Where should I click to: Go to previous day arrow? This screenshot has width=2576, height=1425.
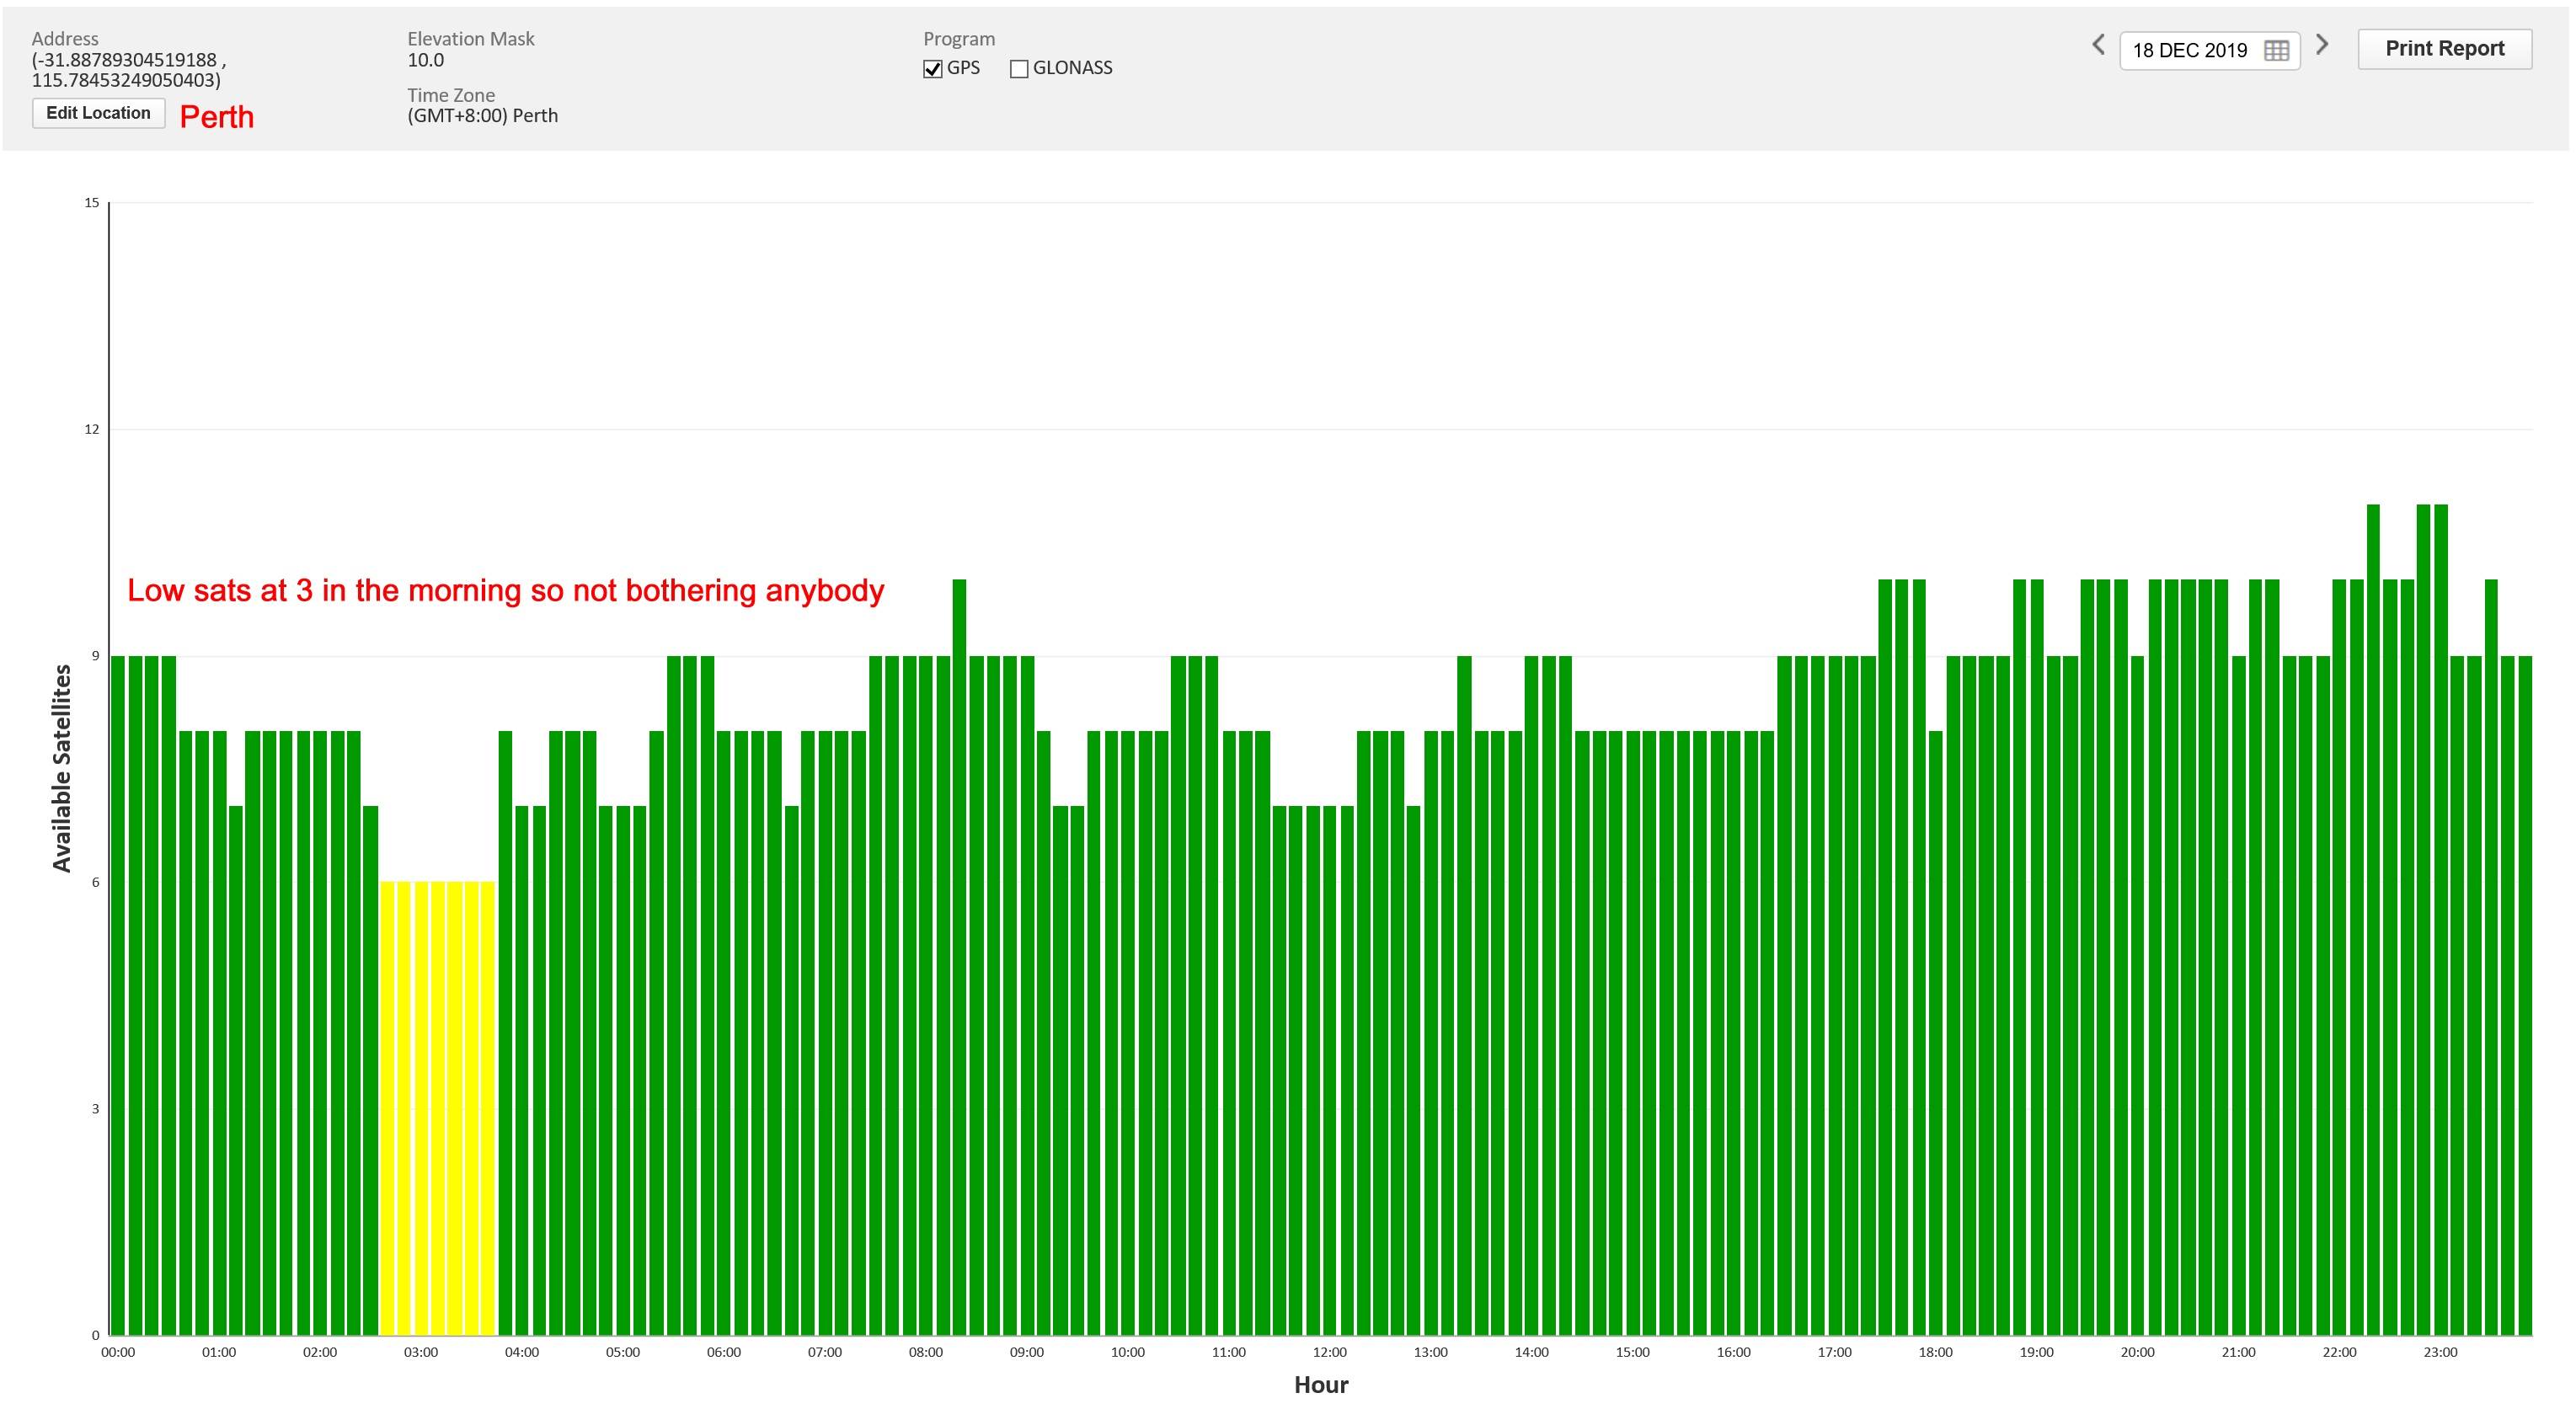2098,46
